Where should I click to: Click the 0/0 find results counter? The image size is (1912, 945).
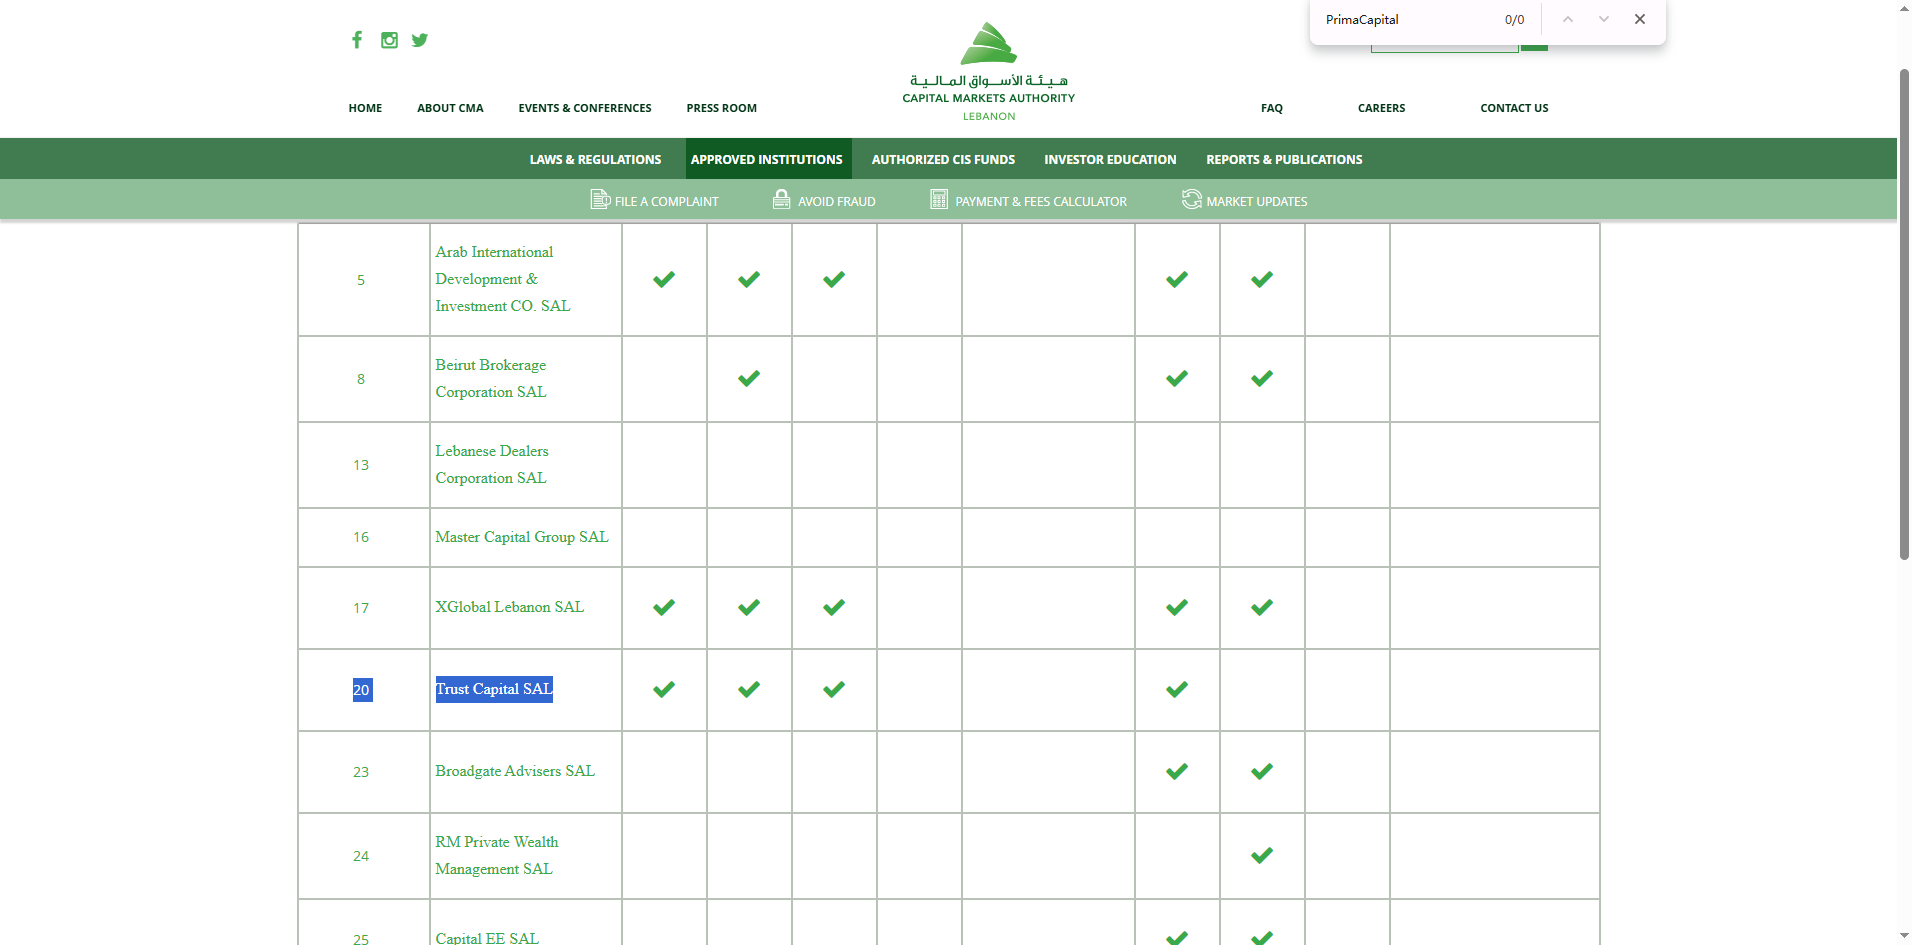click(1514, 20)
